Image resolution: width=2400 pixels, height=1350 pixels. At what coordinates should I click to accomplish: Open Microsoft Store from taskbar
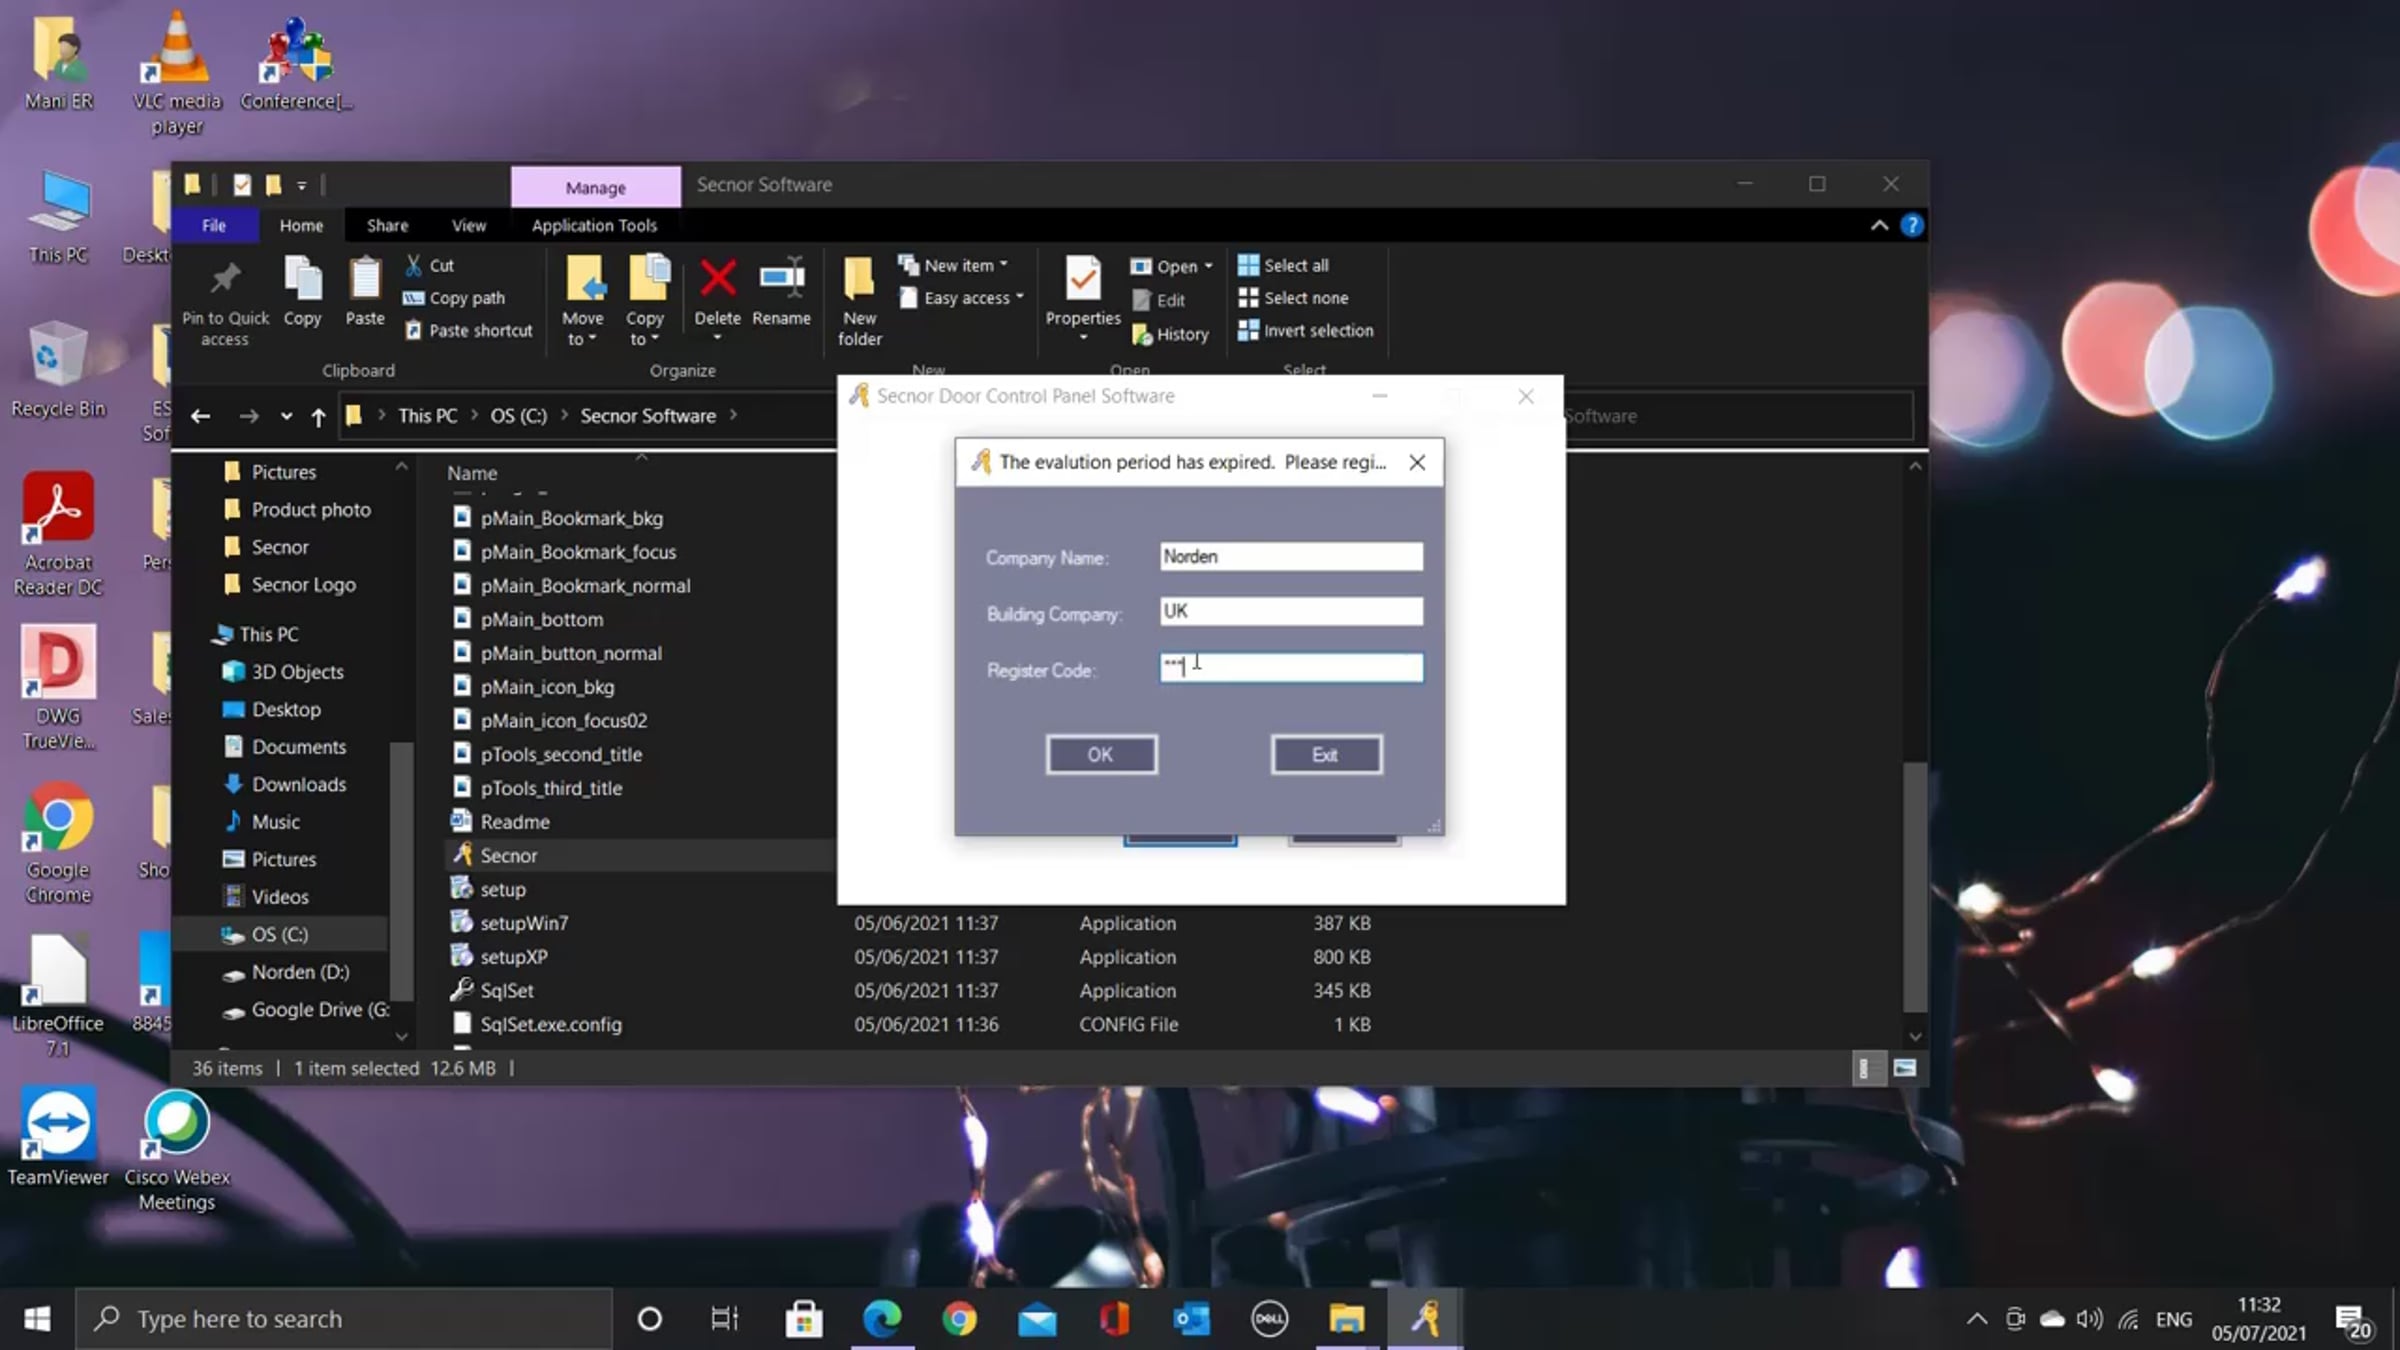click(x=804, y=1319)
